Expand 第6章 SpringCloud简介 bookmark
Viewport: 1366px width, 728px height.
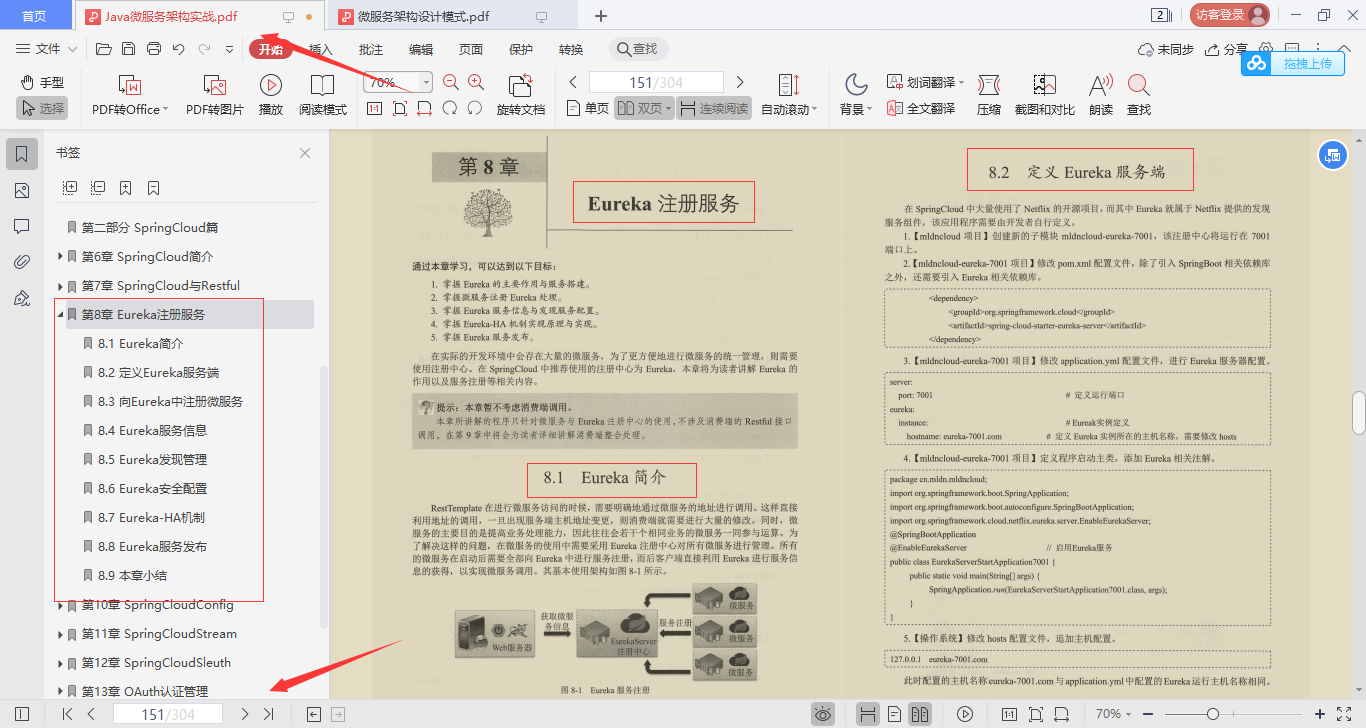click(61, 257)
